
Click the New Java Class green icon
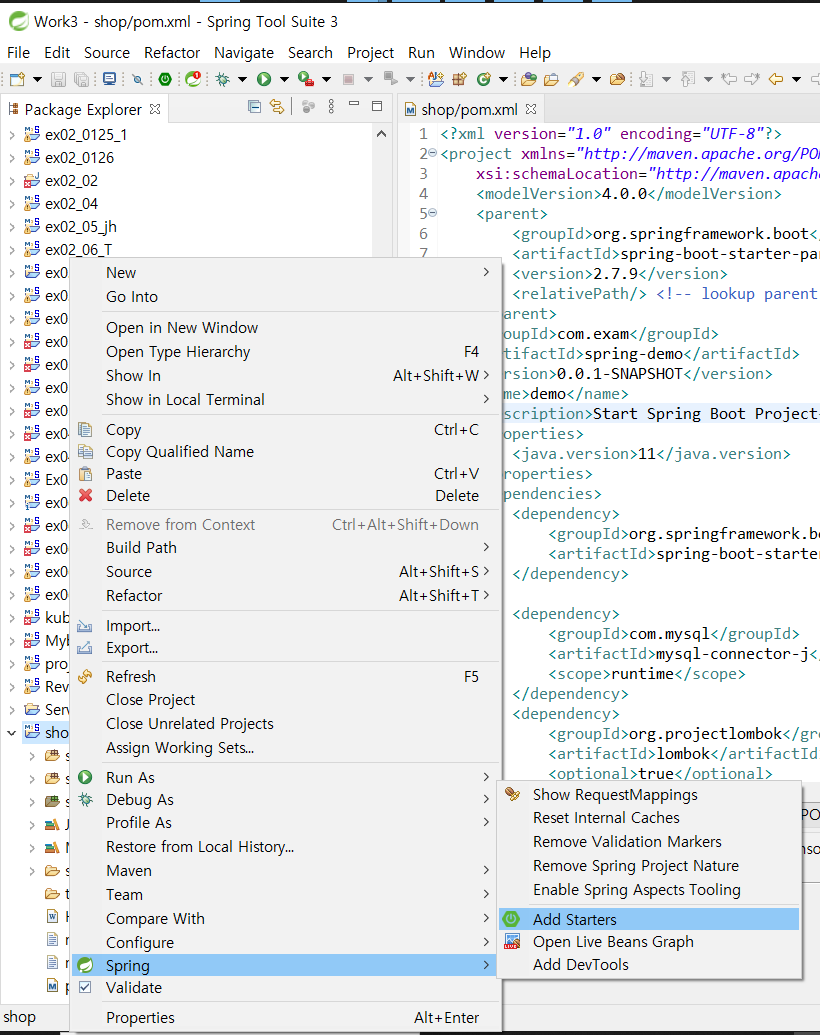pyautogui.click(x=484, y=79)
